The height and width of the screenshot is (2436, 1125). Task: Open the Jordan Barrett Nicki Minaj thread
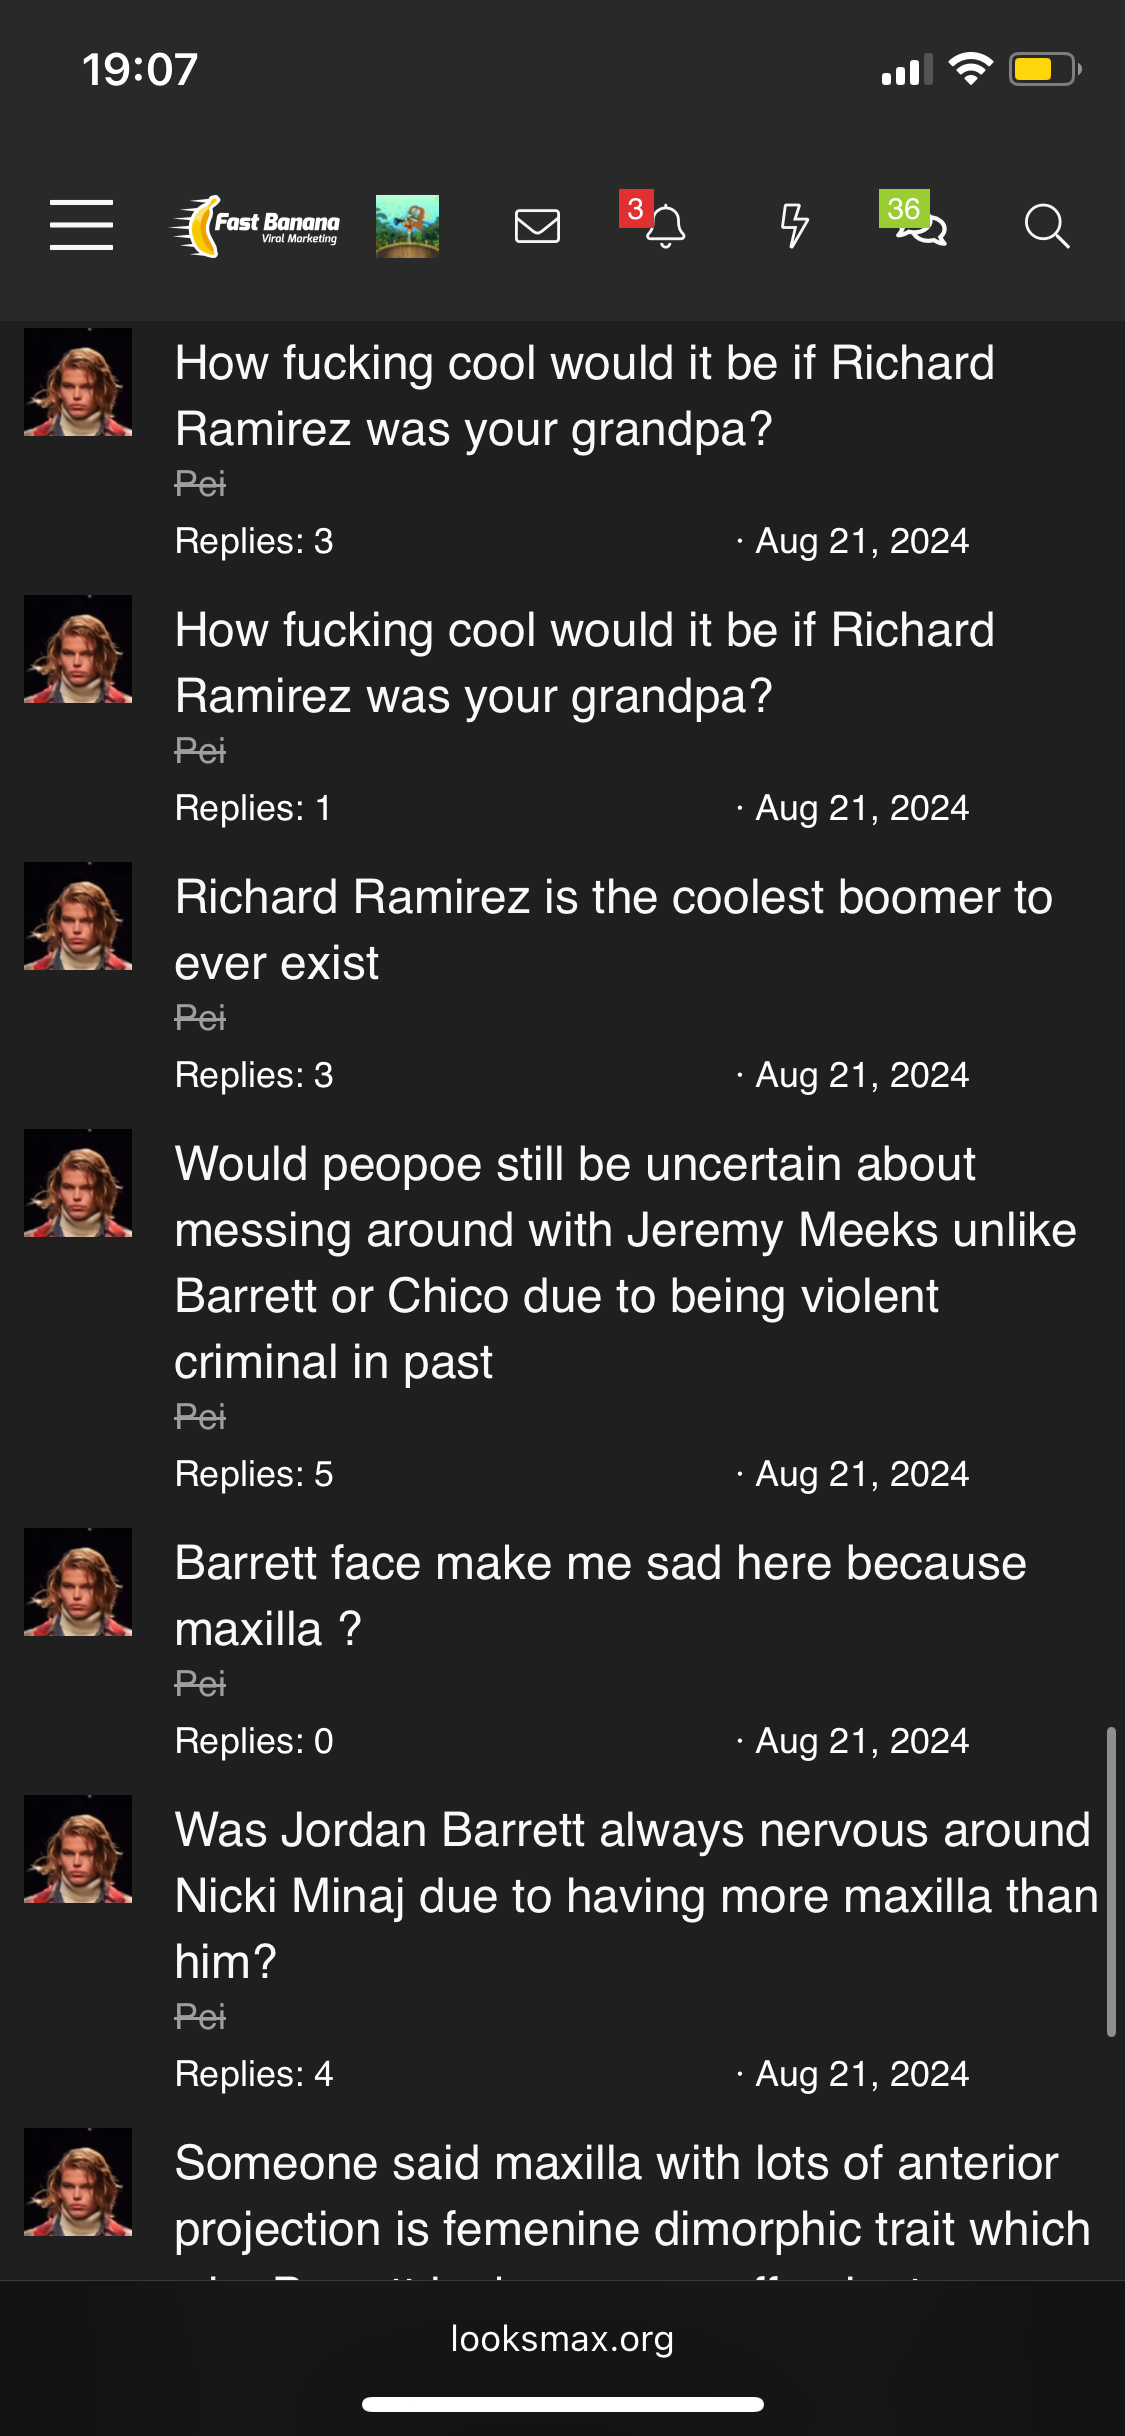click(636, 1896)
